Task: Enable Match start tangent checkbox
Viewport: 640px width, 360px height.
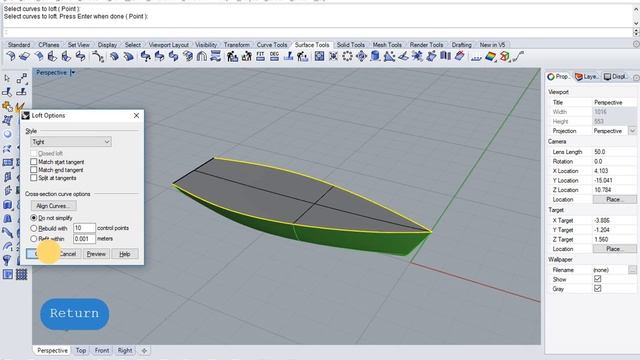Action: click(34, 162)
